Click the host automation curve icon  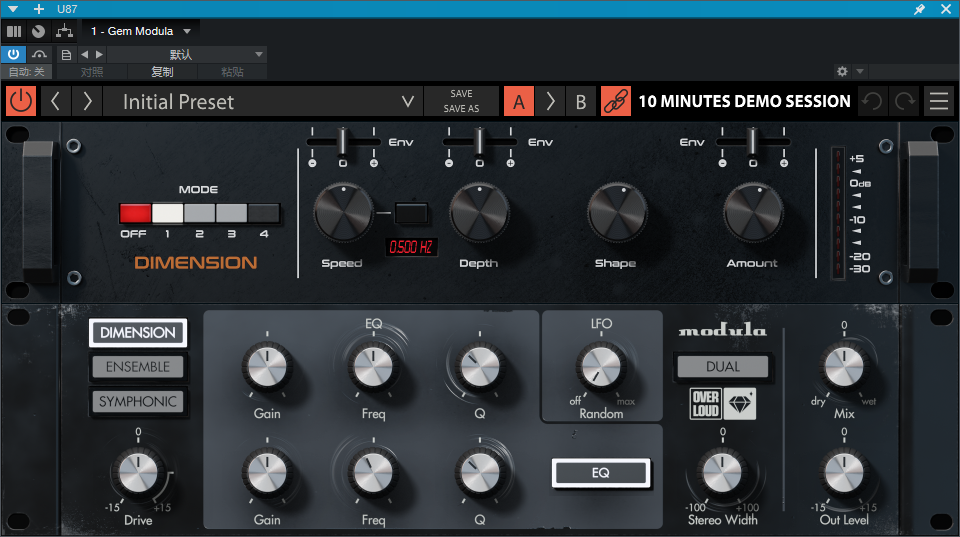click(39, 54)
